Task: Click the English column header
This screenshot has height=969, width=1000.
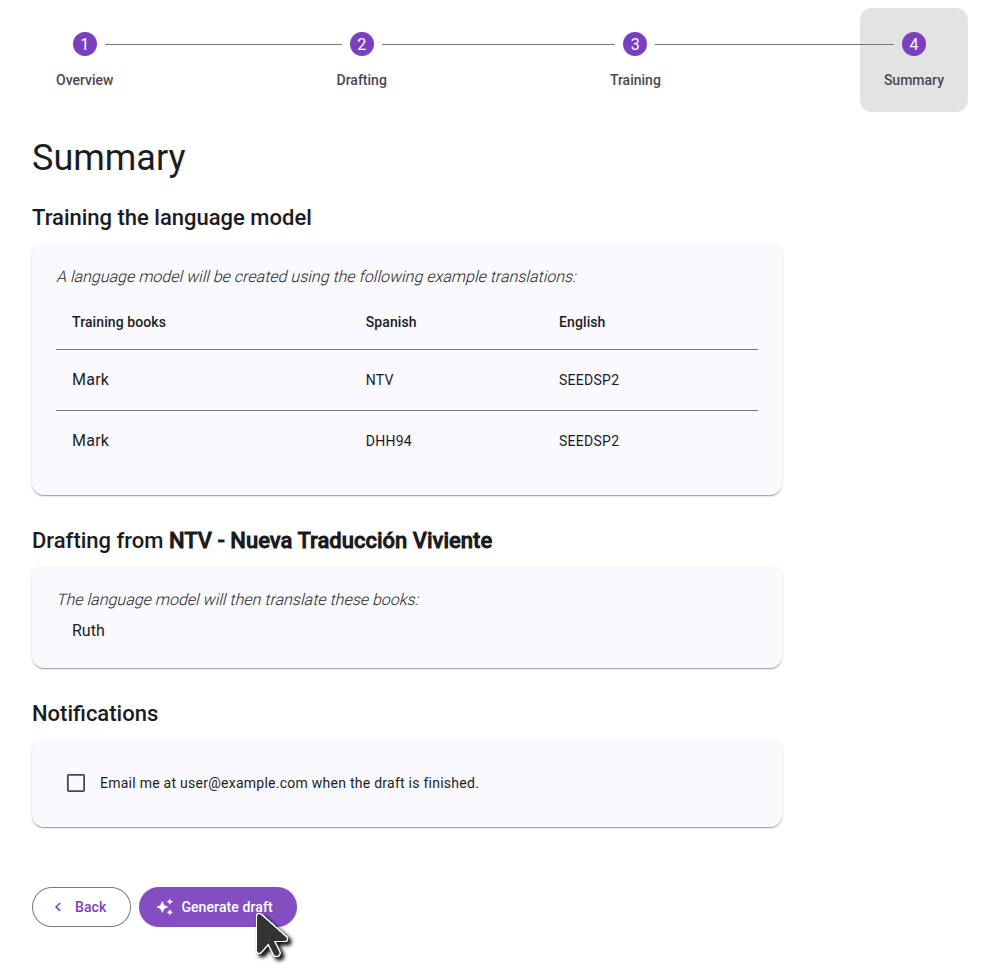Action: tap(582, 322)
